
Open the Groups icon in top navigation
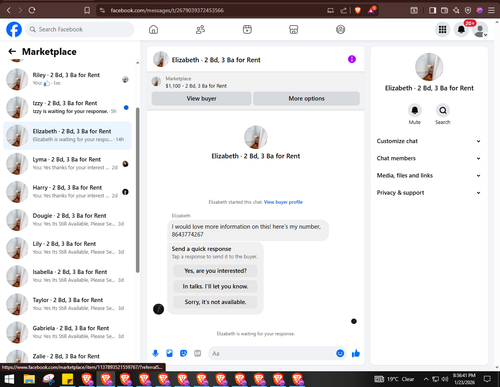click(x=340, y=29)
